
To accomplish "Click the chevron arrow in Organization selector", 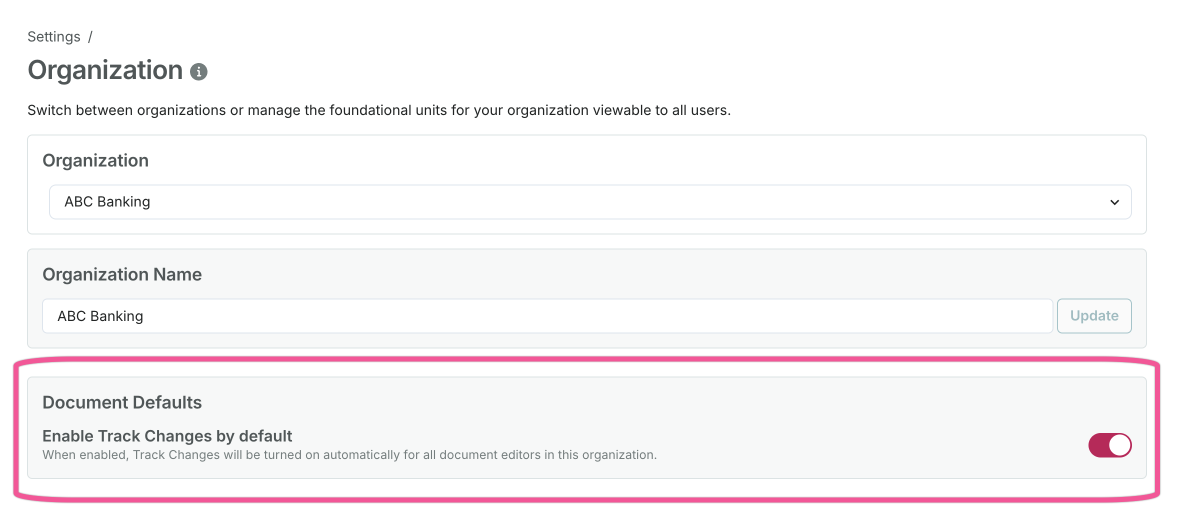I will [1115, 203].
